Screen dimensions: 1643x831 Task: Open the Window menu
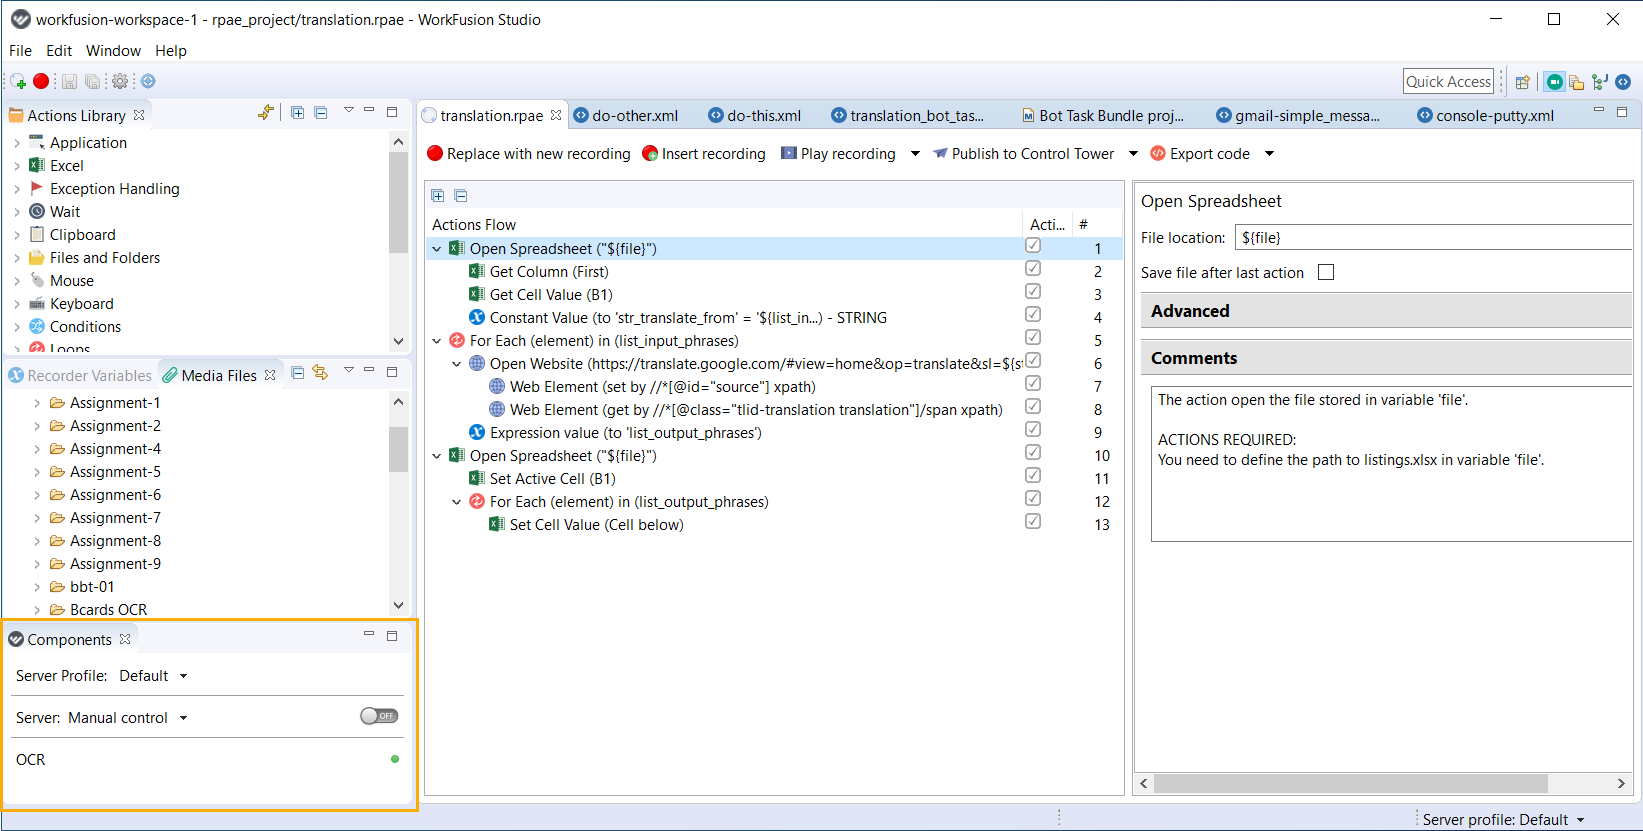click(x=113, y=51)
